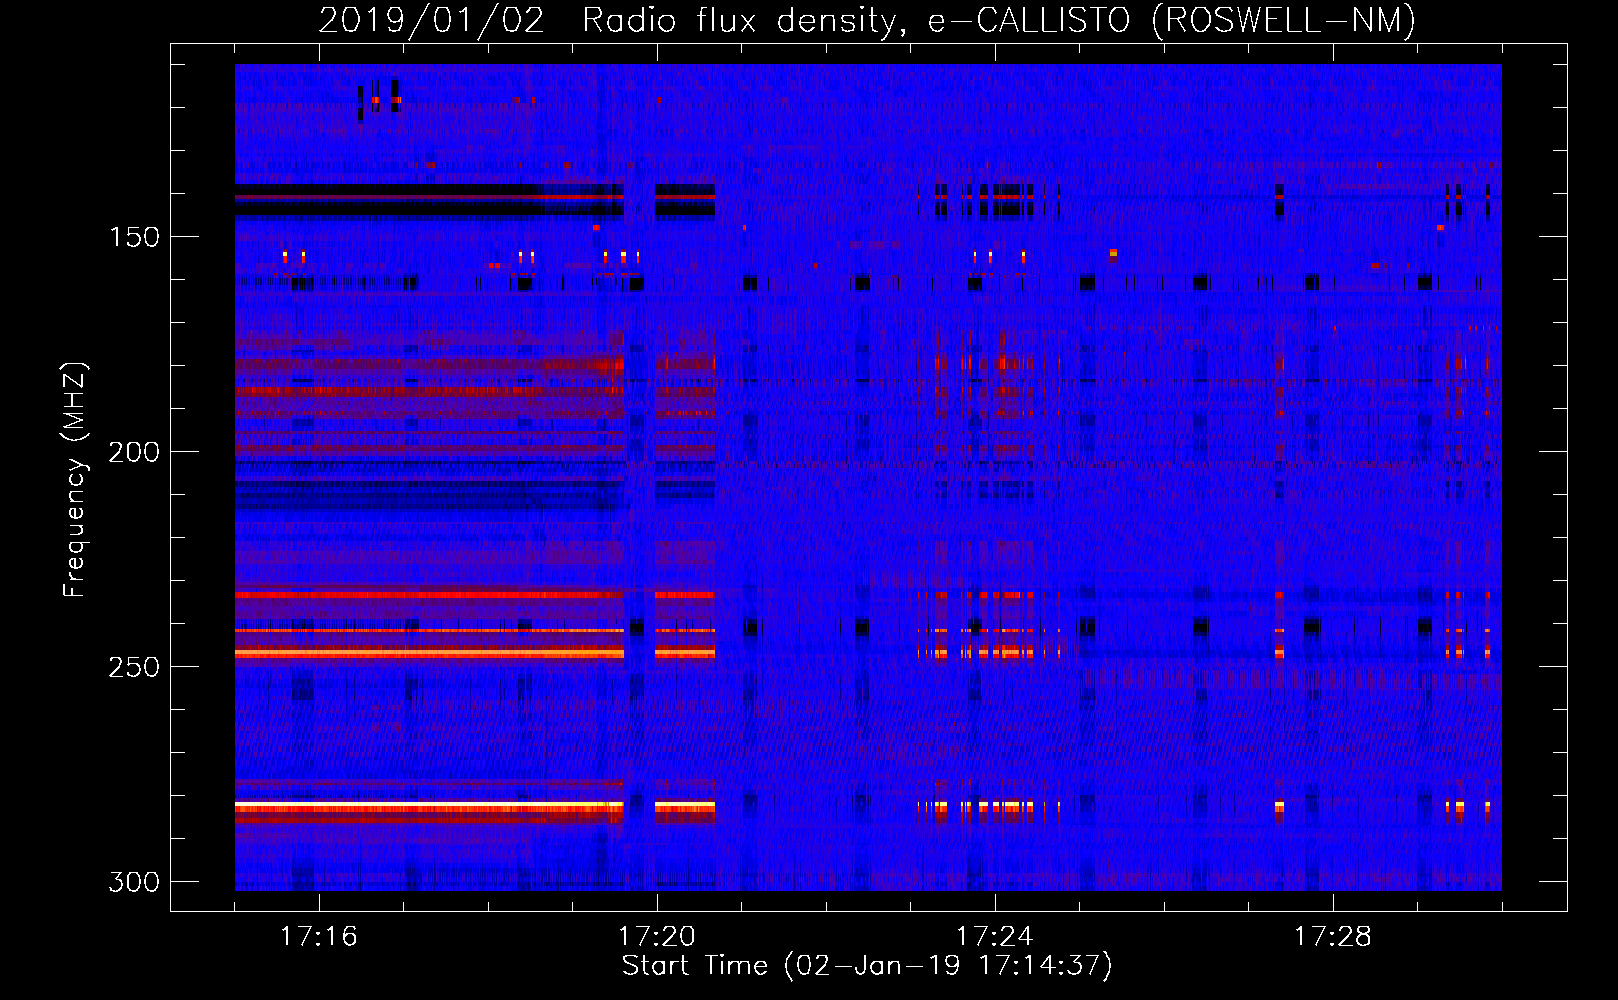This screenshot has height=1000, width=1618.
Task: Click the 17:24 time tick label
Action: 994,936
